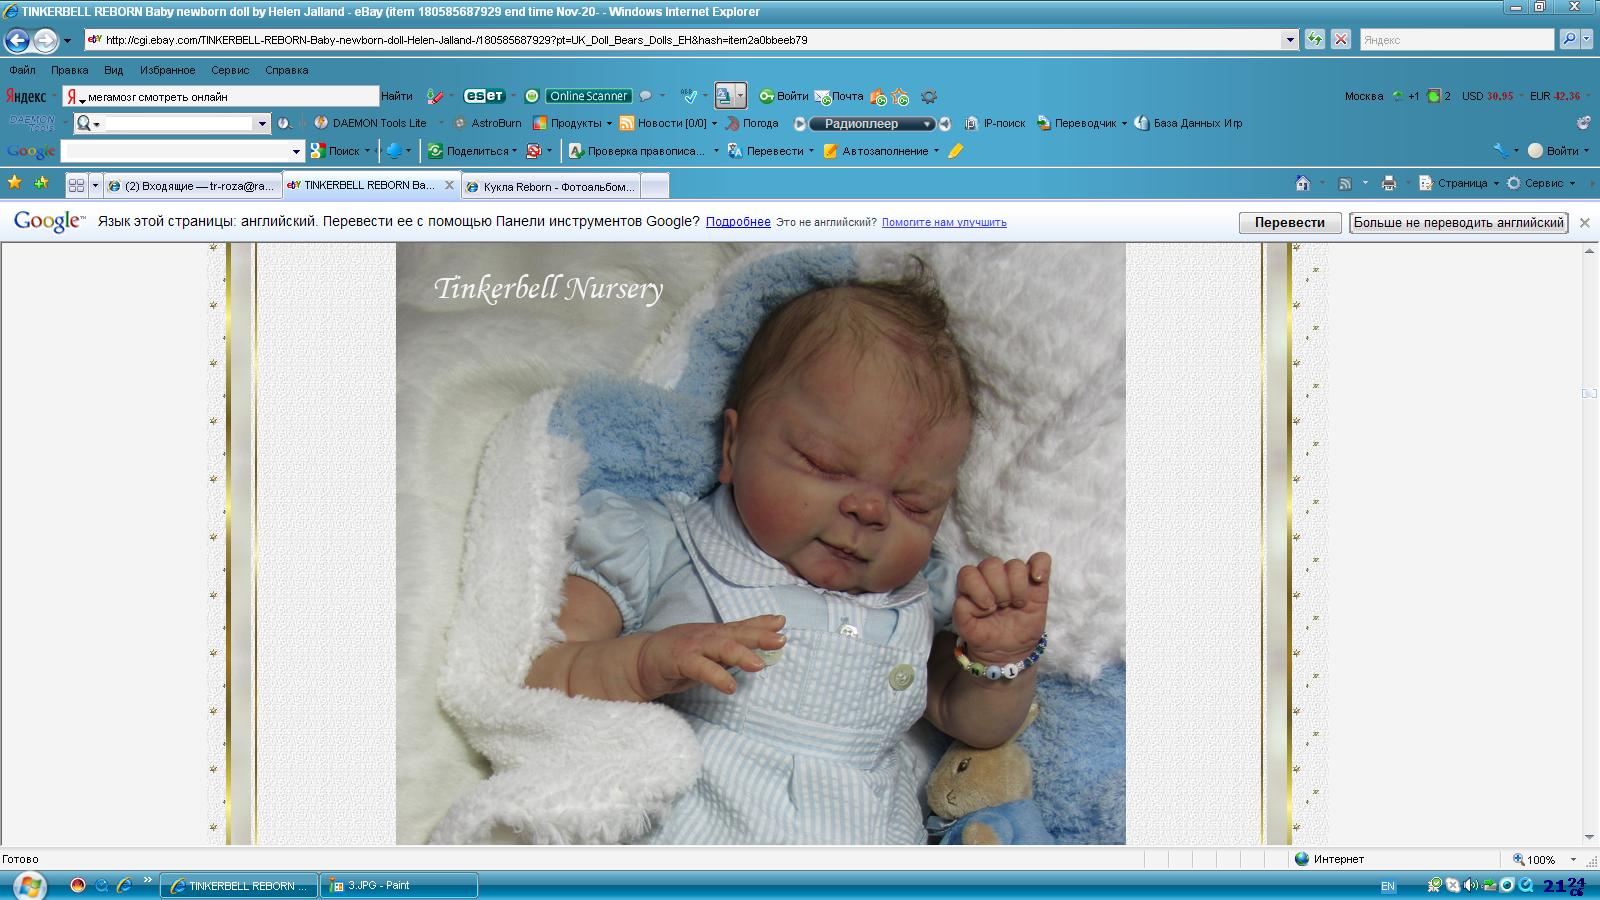The height and width of the screenshot is (900, 1600).
Task: Open IP-поиск tool
Action: click(995, 123)
